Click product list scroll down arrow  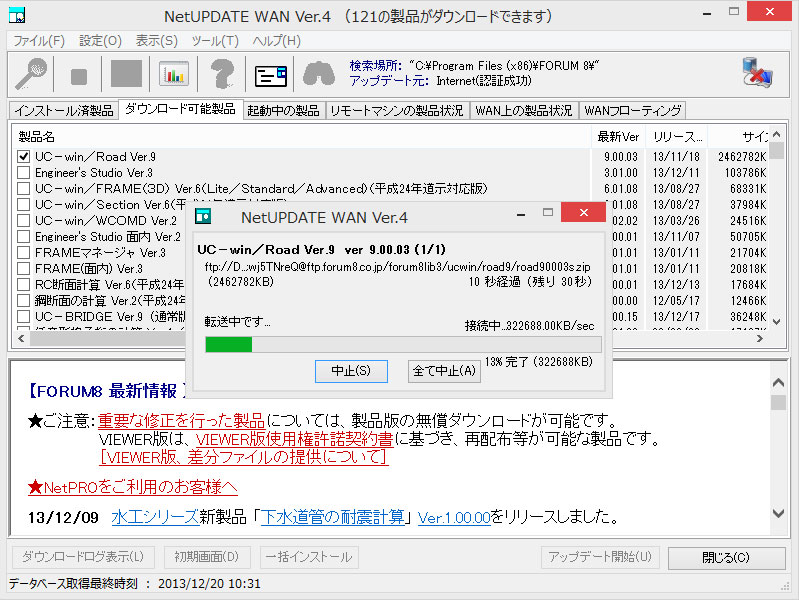click(x=777, y=322)
